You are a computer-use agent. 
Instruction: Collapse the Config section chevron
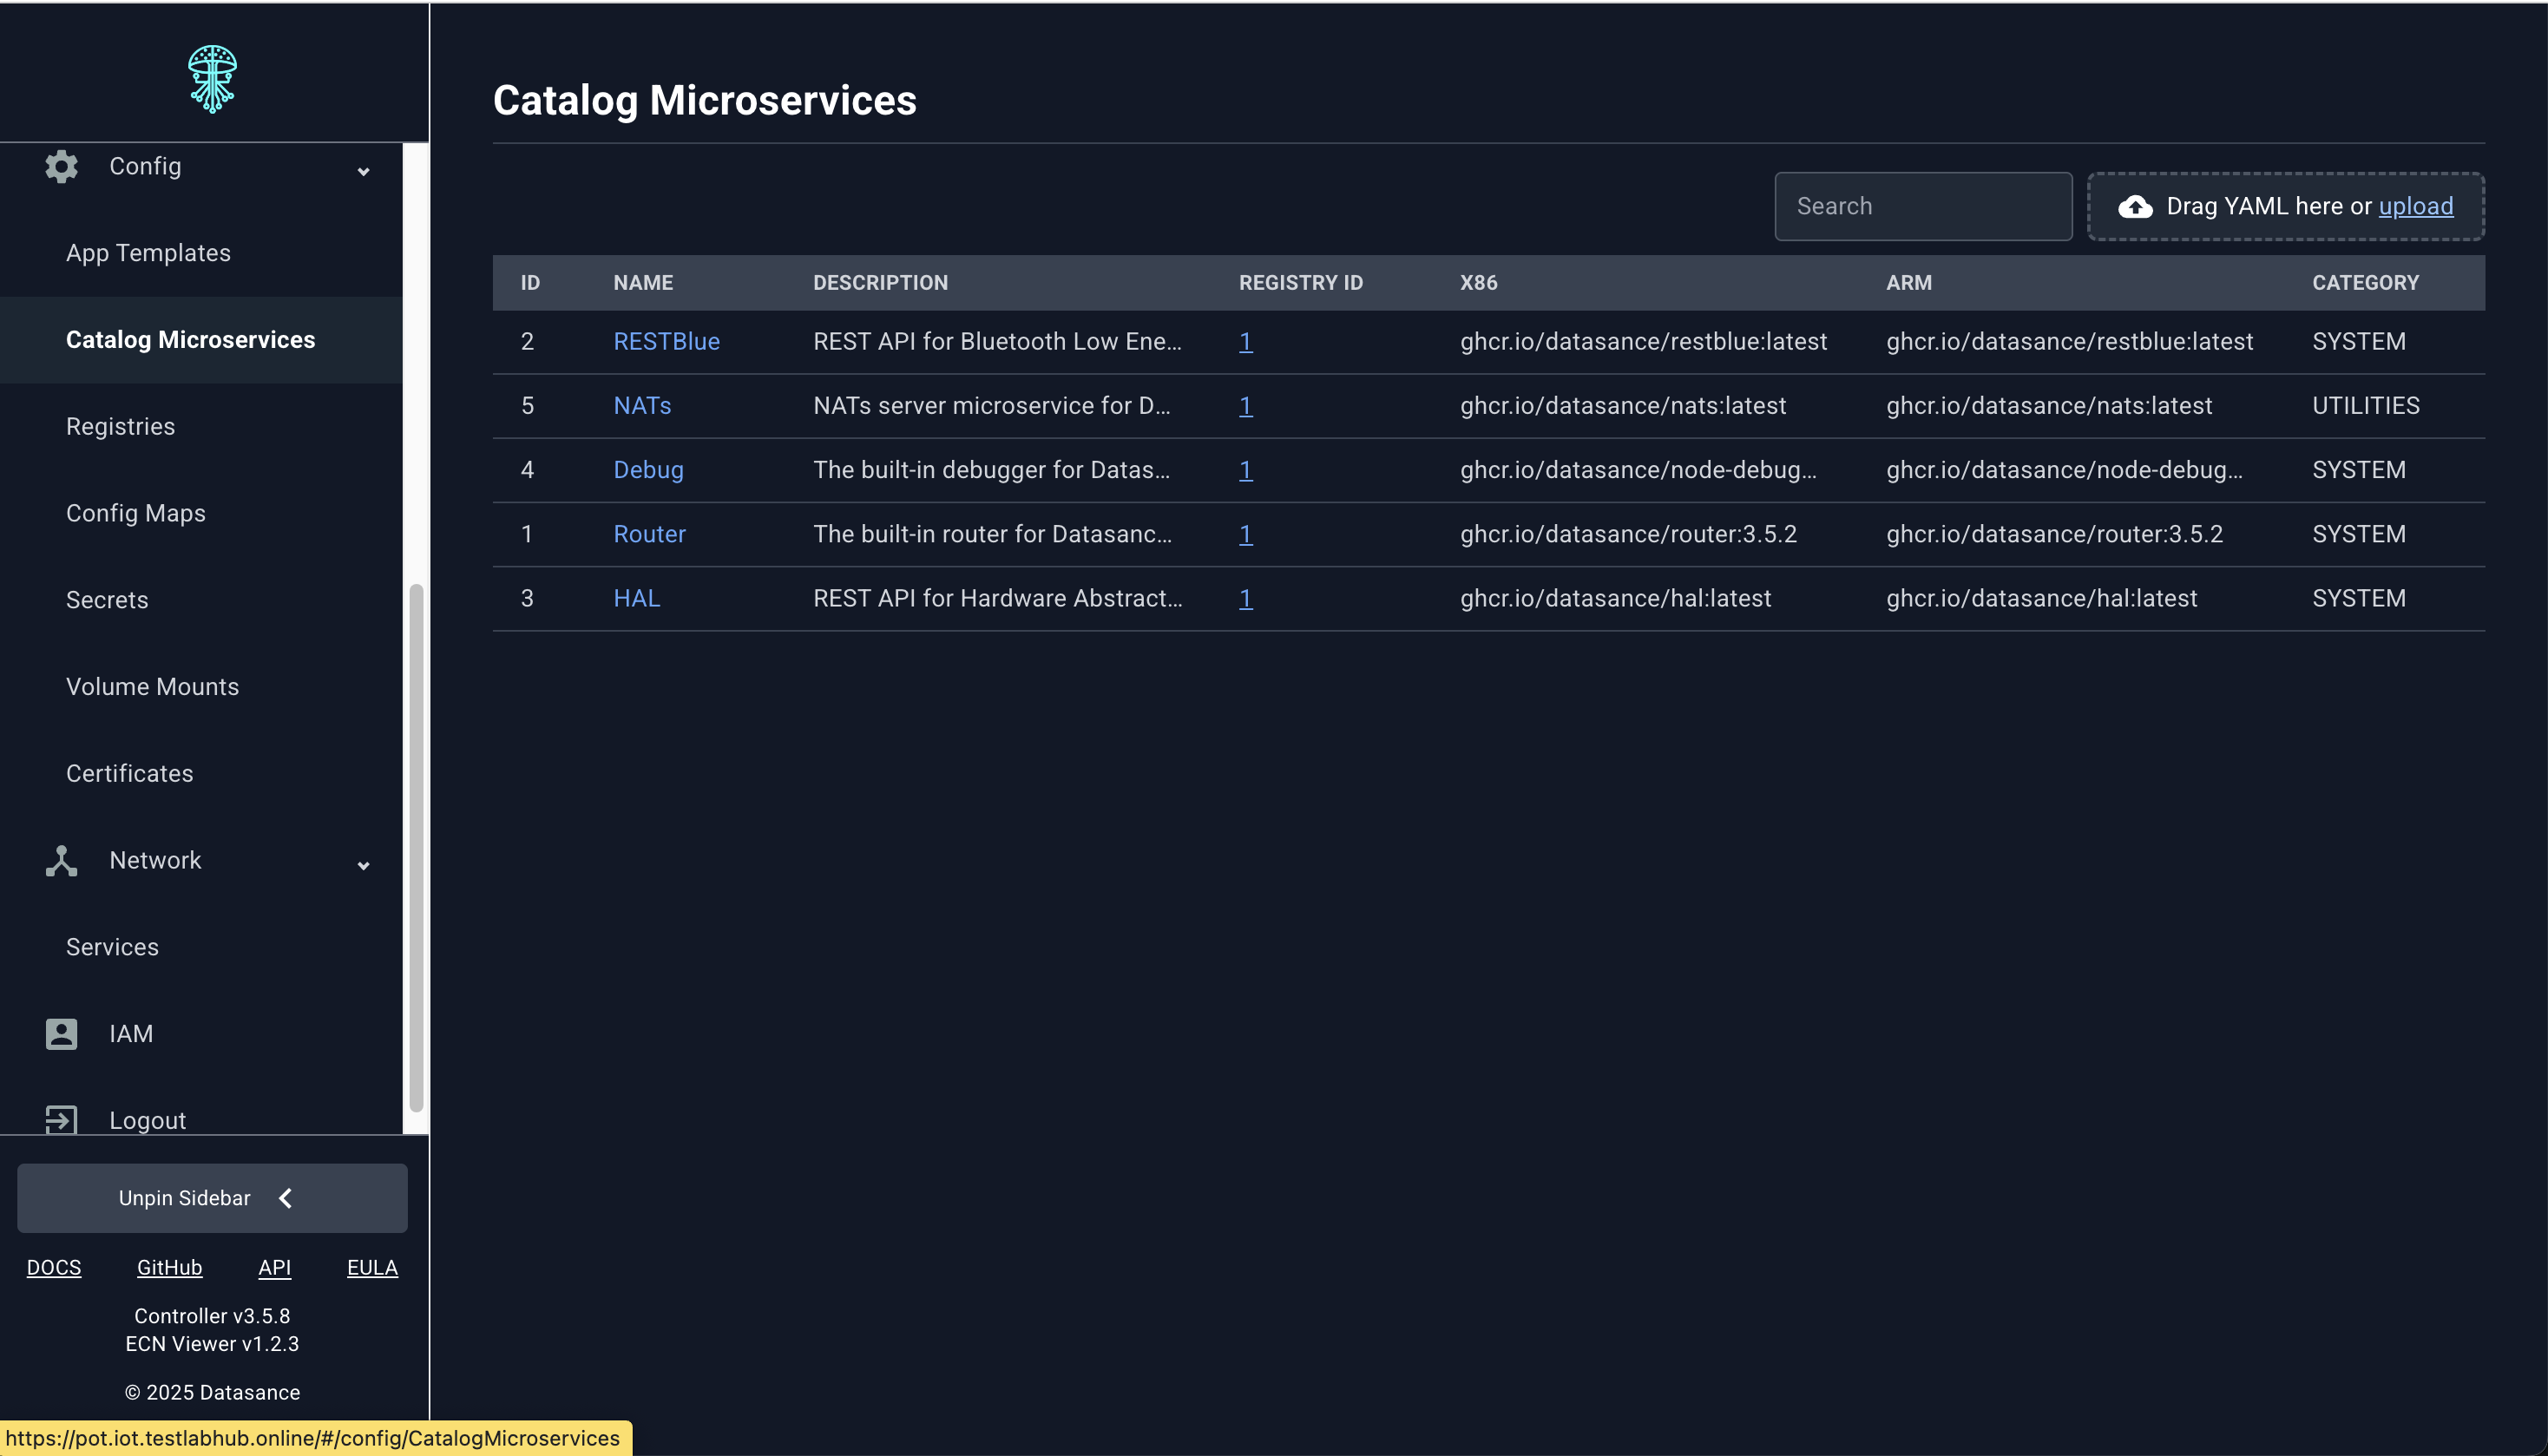point(363,171)
